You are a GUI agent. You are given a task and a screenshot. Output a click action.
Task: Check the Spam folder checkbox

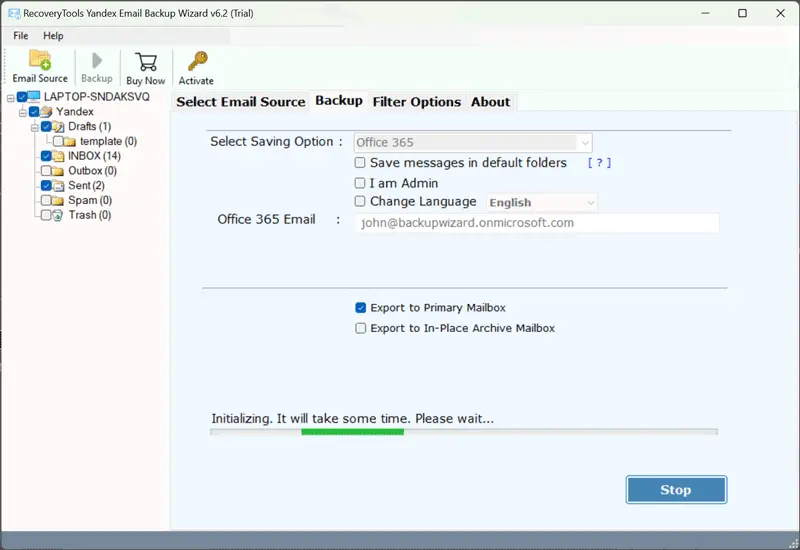[x=46, y=201]
